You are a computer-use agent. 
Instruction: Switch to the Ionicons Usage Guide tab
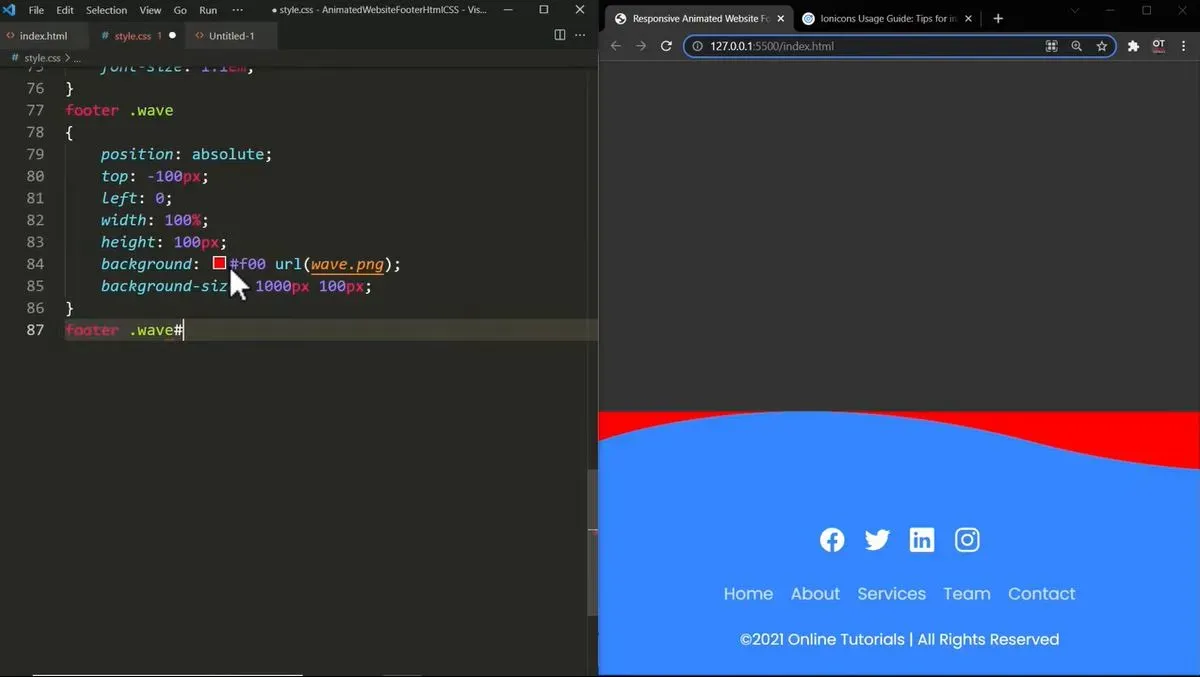(882, 18)
